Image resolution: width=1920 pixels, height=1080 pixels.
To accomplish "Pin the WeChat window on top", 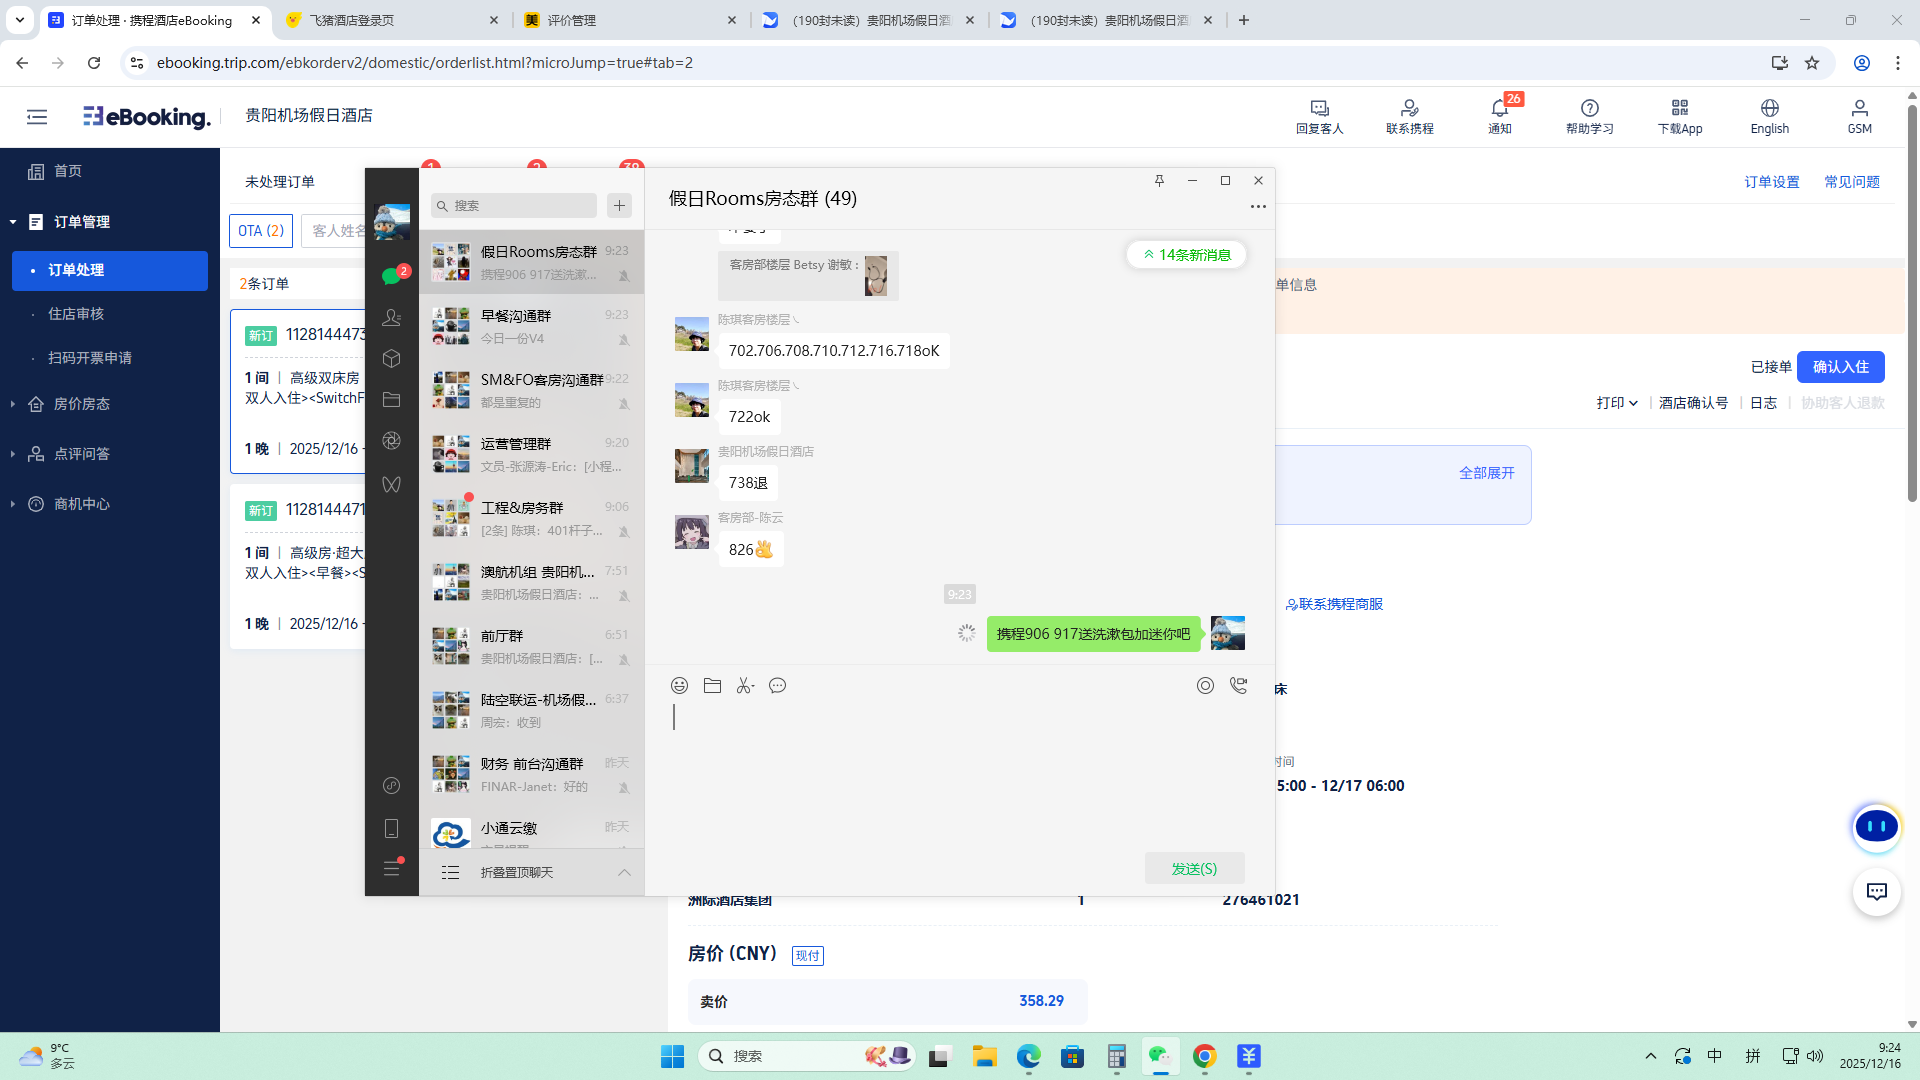I will pos(1159,181).
